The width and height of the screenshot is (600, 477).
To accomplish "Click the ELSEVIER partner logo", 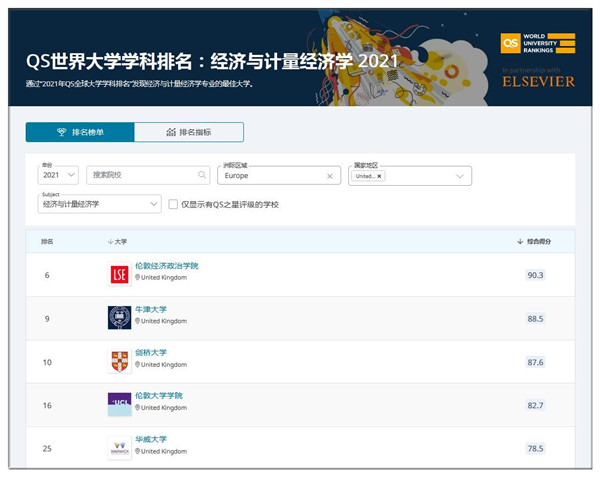I will click(538, 81).
